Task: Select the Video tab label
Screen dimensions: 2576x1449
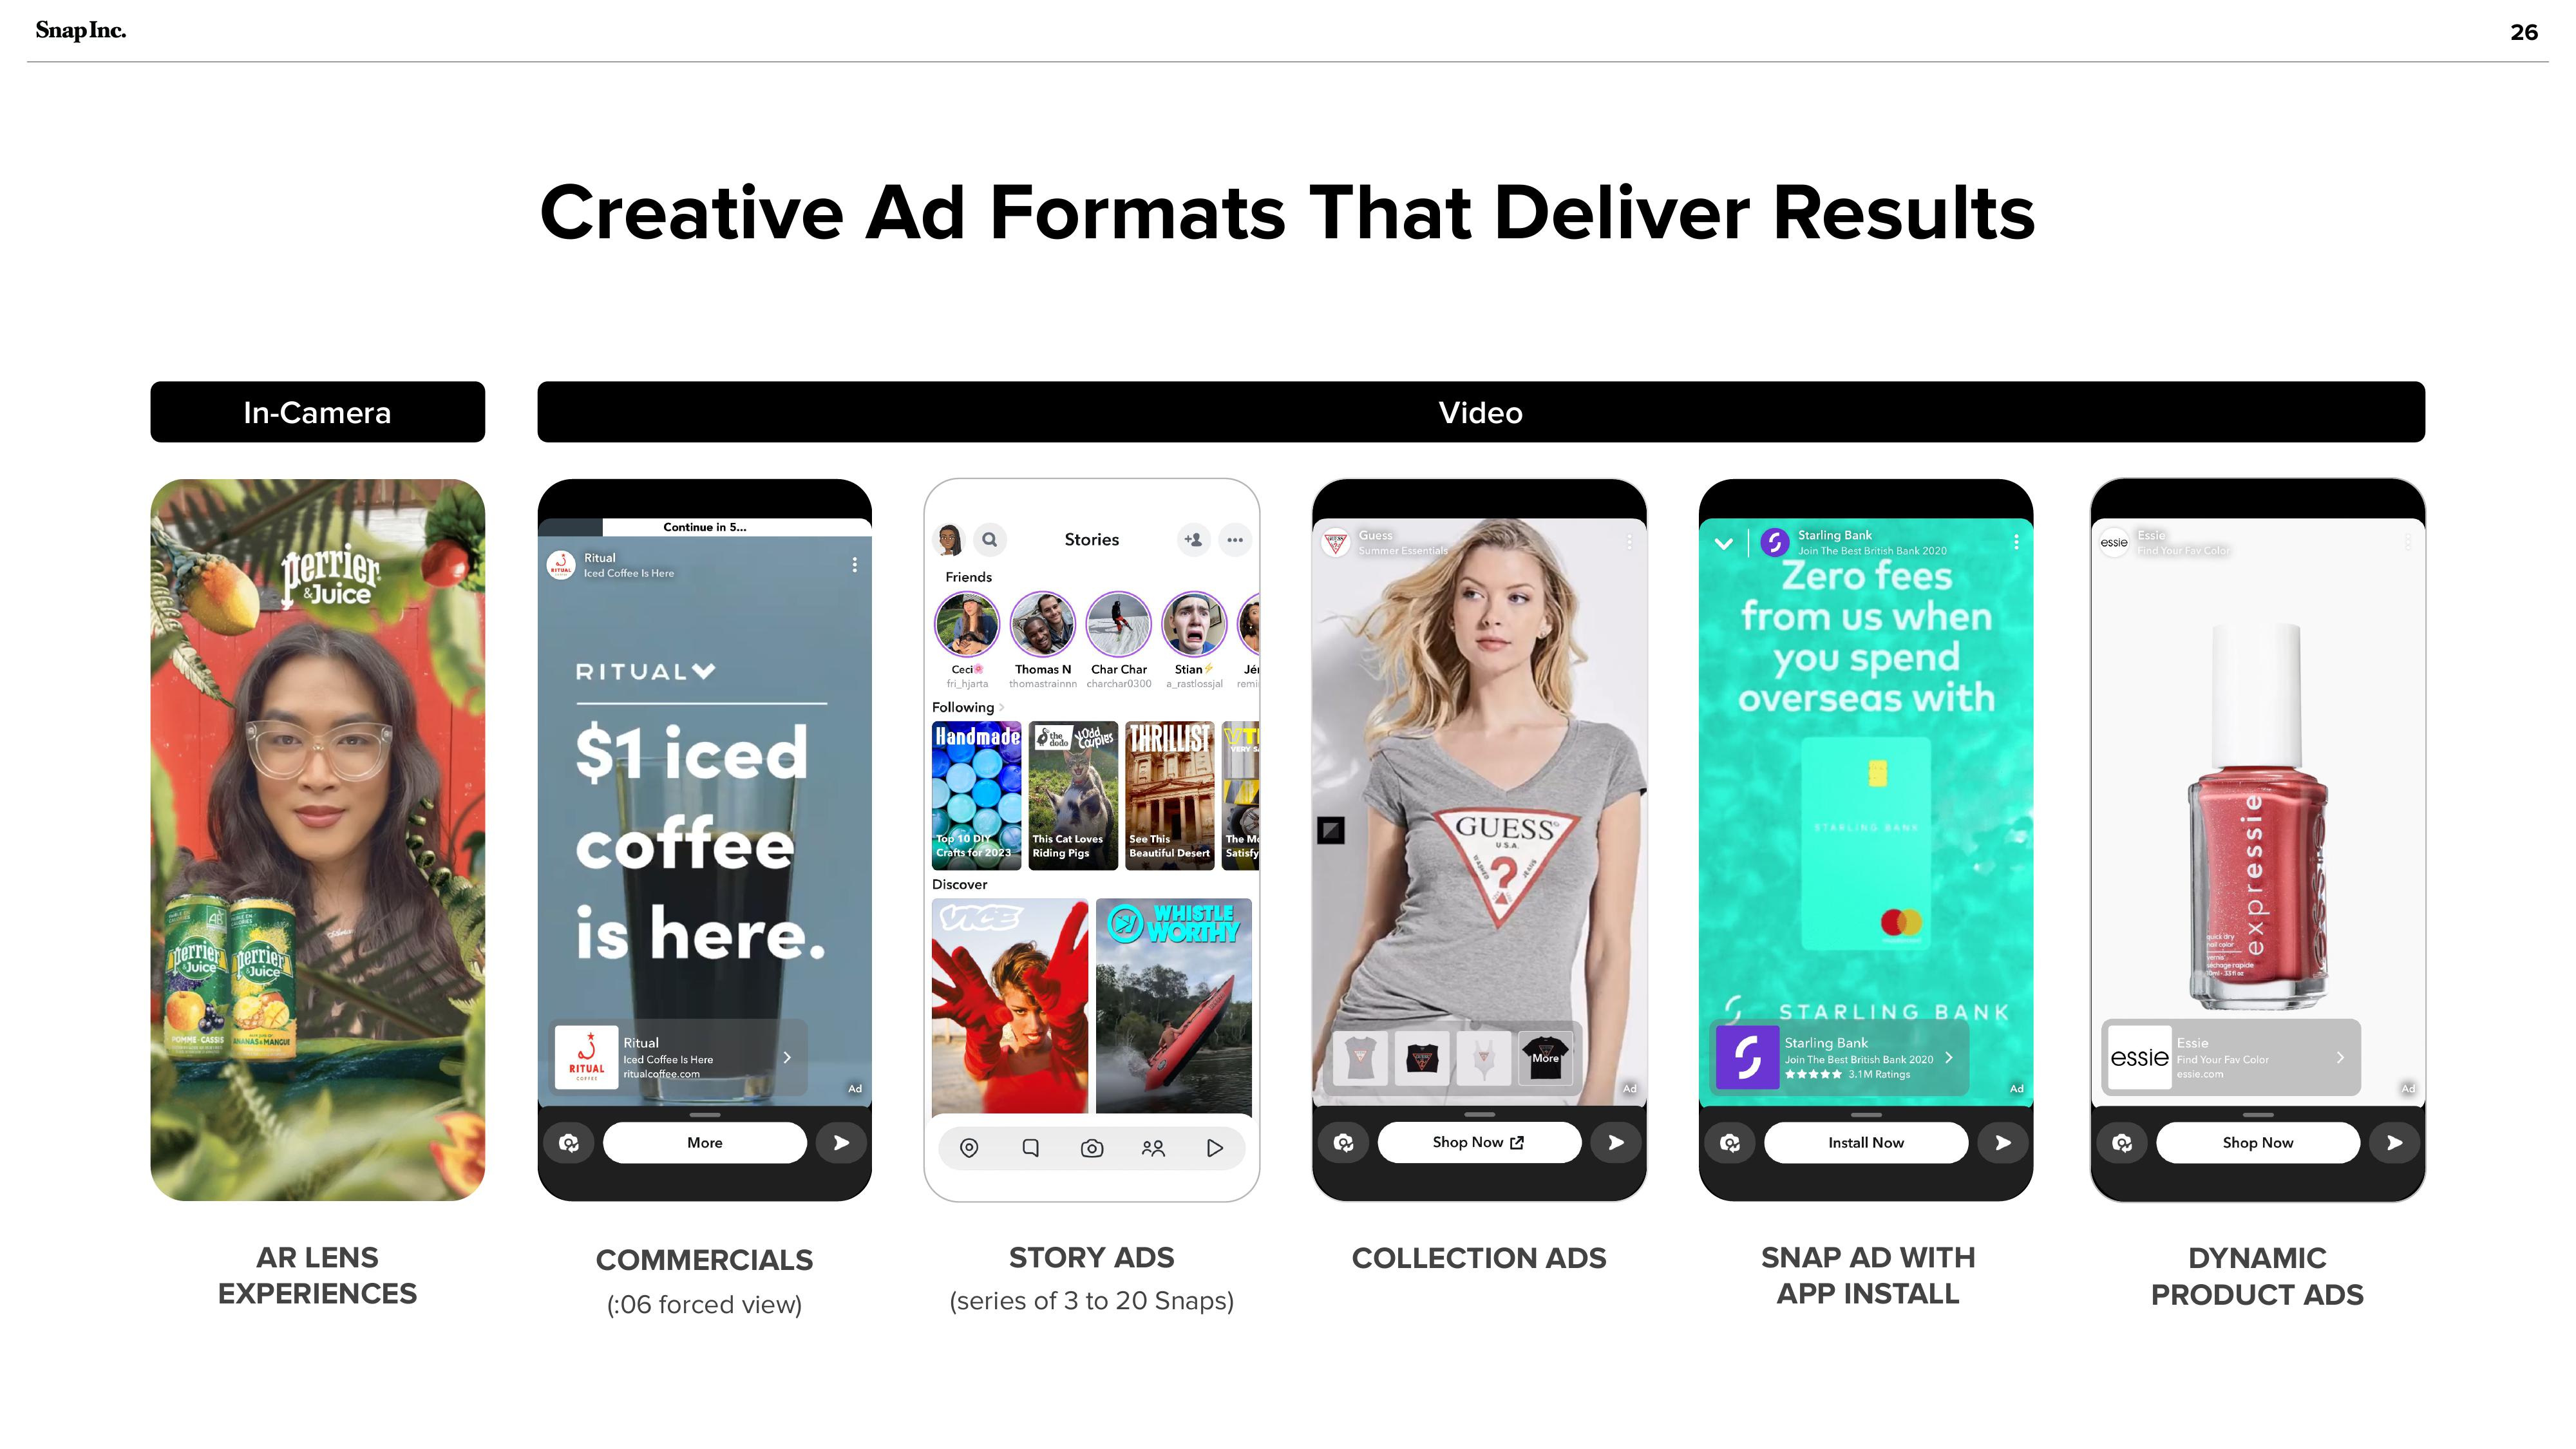Action: 1482,412
